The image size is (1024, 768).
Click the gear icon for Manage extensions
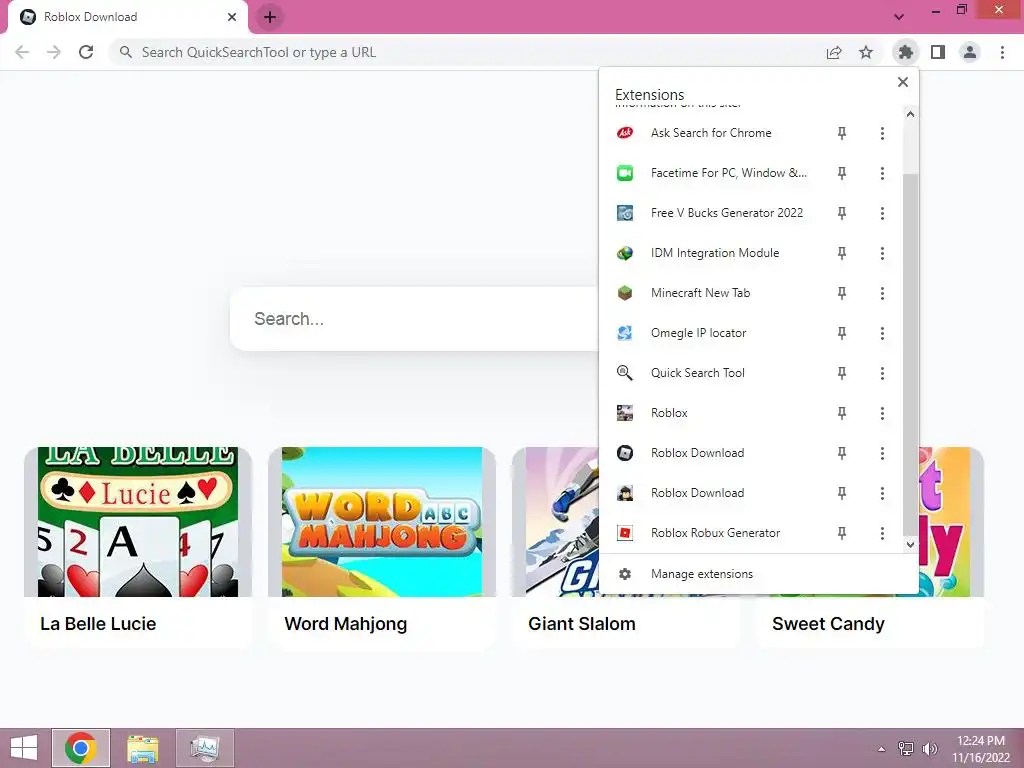tap(625, 574)
